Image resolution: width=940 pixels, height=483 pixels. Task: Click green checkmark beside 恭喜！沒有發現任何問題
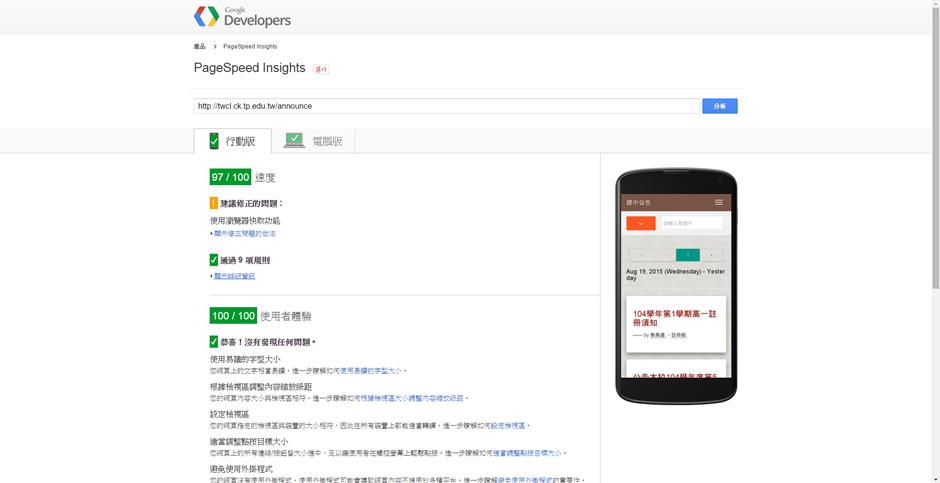214,342
